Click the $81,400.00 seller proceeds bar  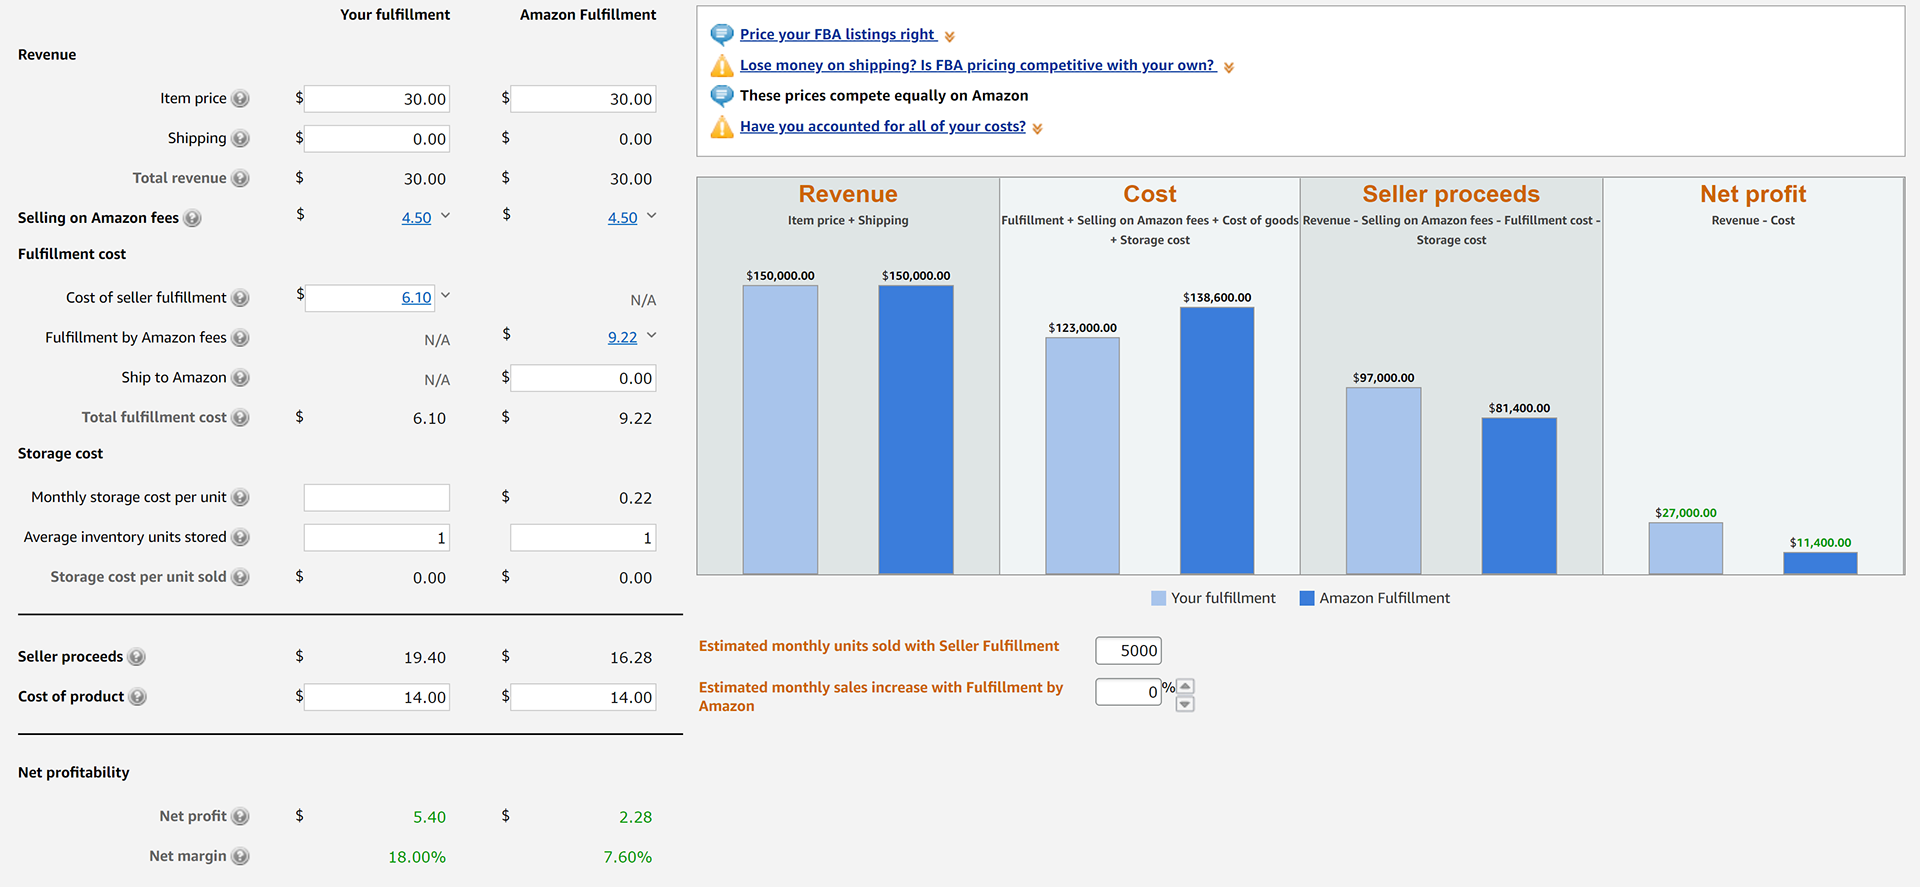[x=1519, y=496]
